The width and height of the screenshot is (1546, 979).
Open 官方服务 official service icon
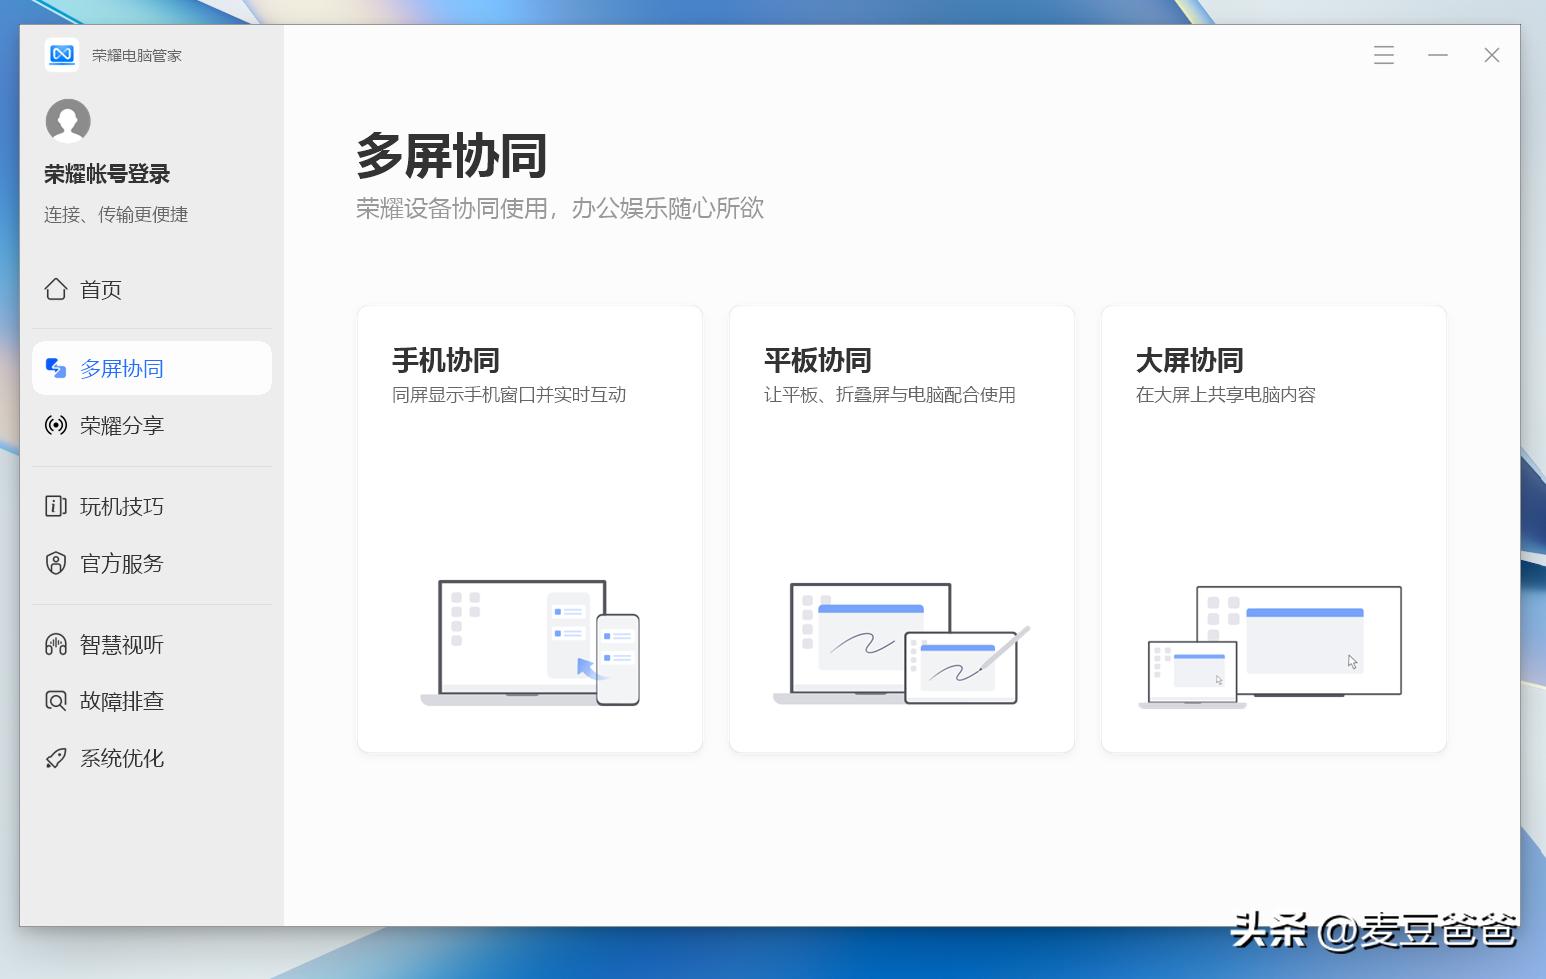(55, 563)
